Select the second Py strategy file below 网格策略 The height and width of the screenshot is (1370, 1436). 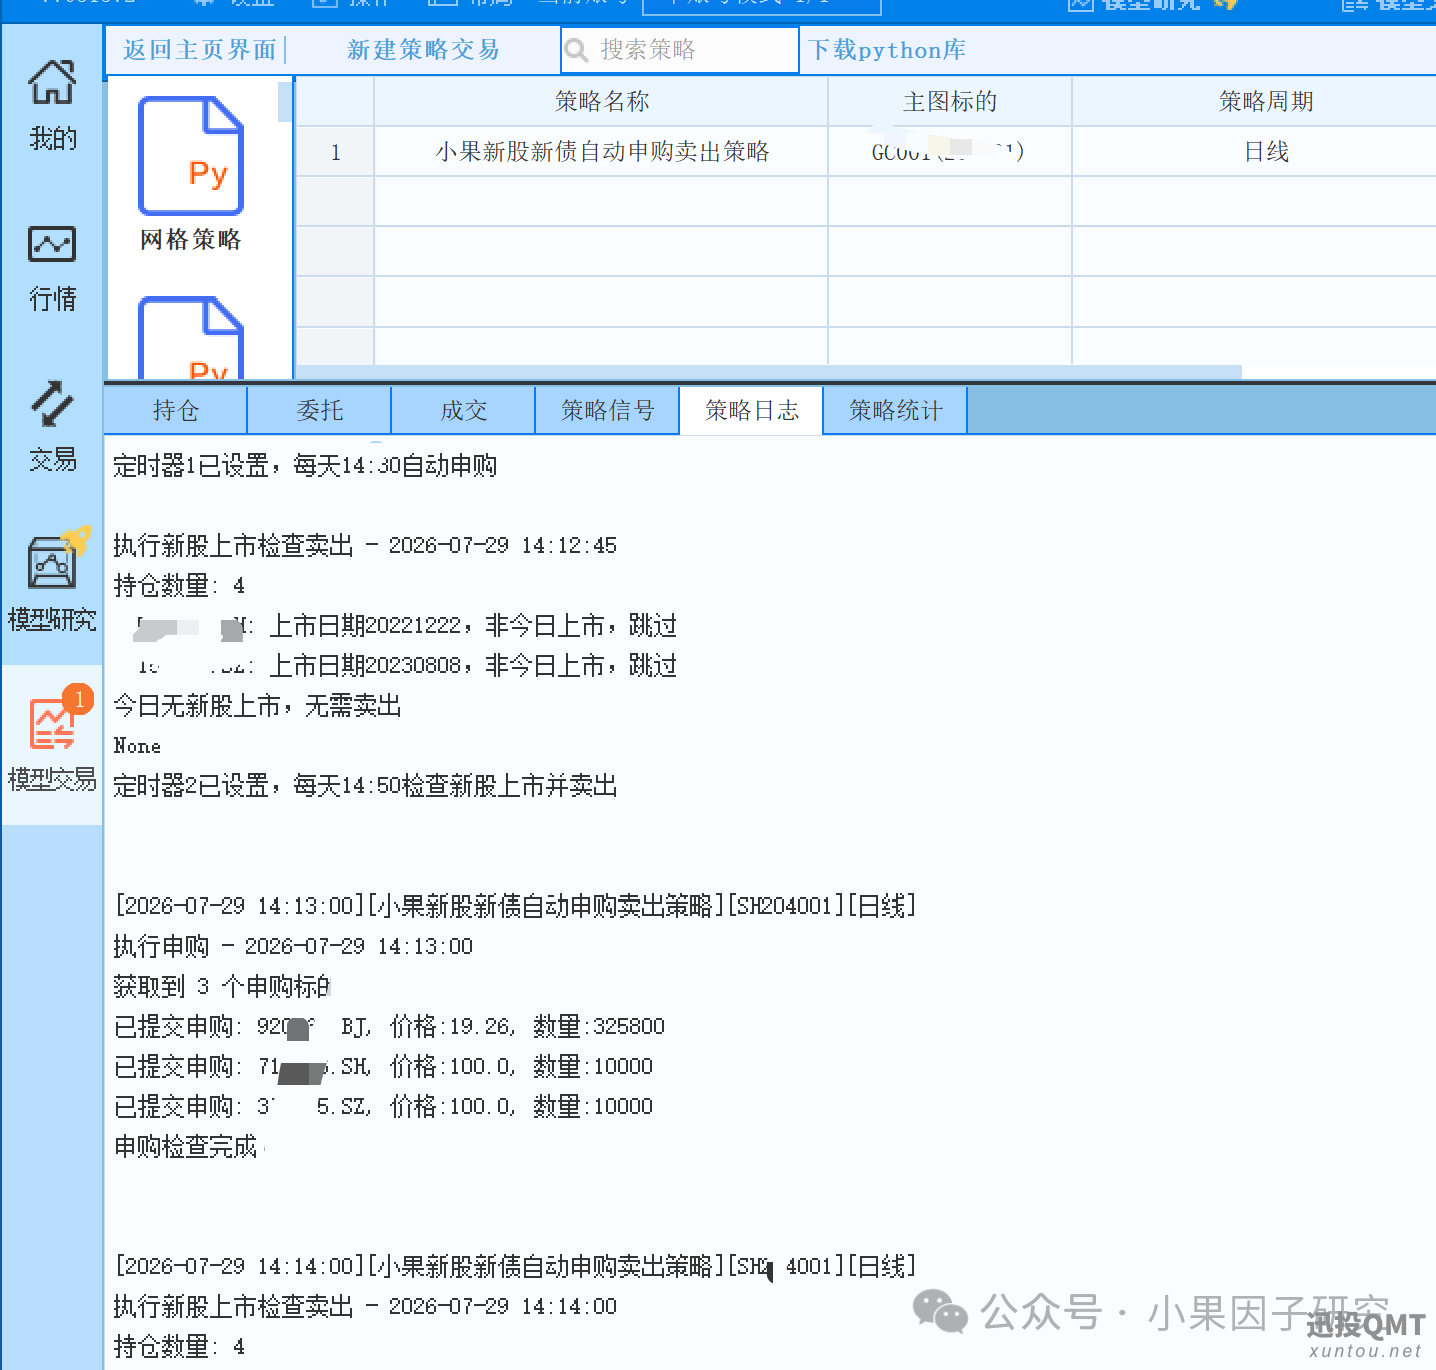tap(191, 338)
